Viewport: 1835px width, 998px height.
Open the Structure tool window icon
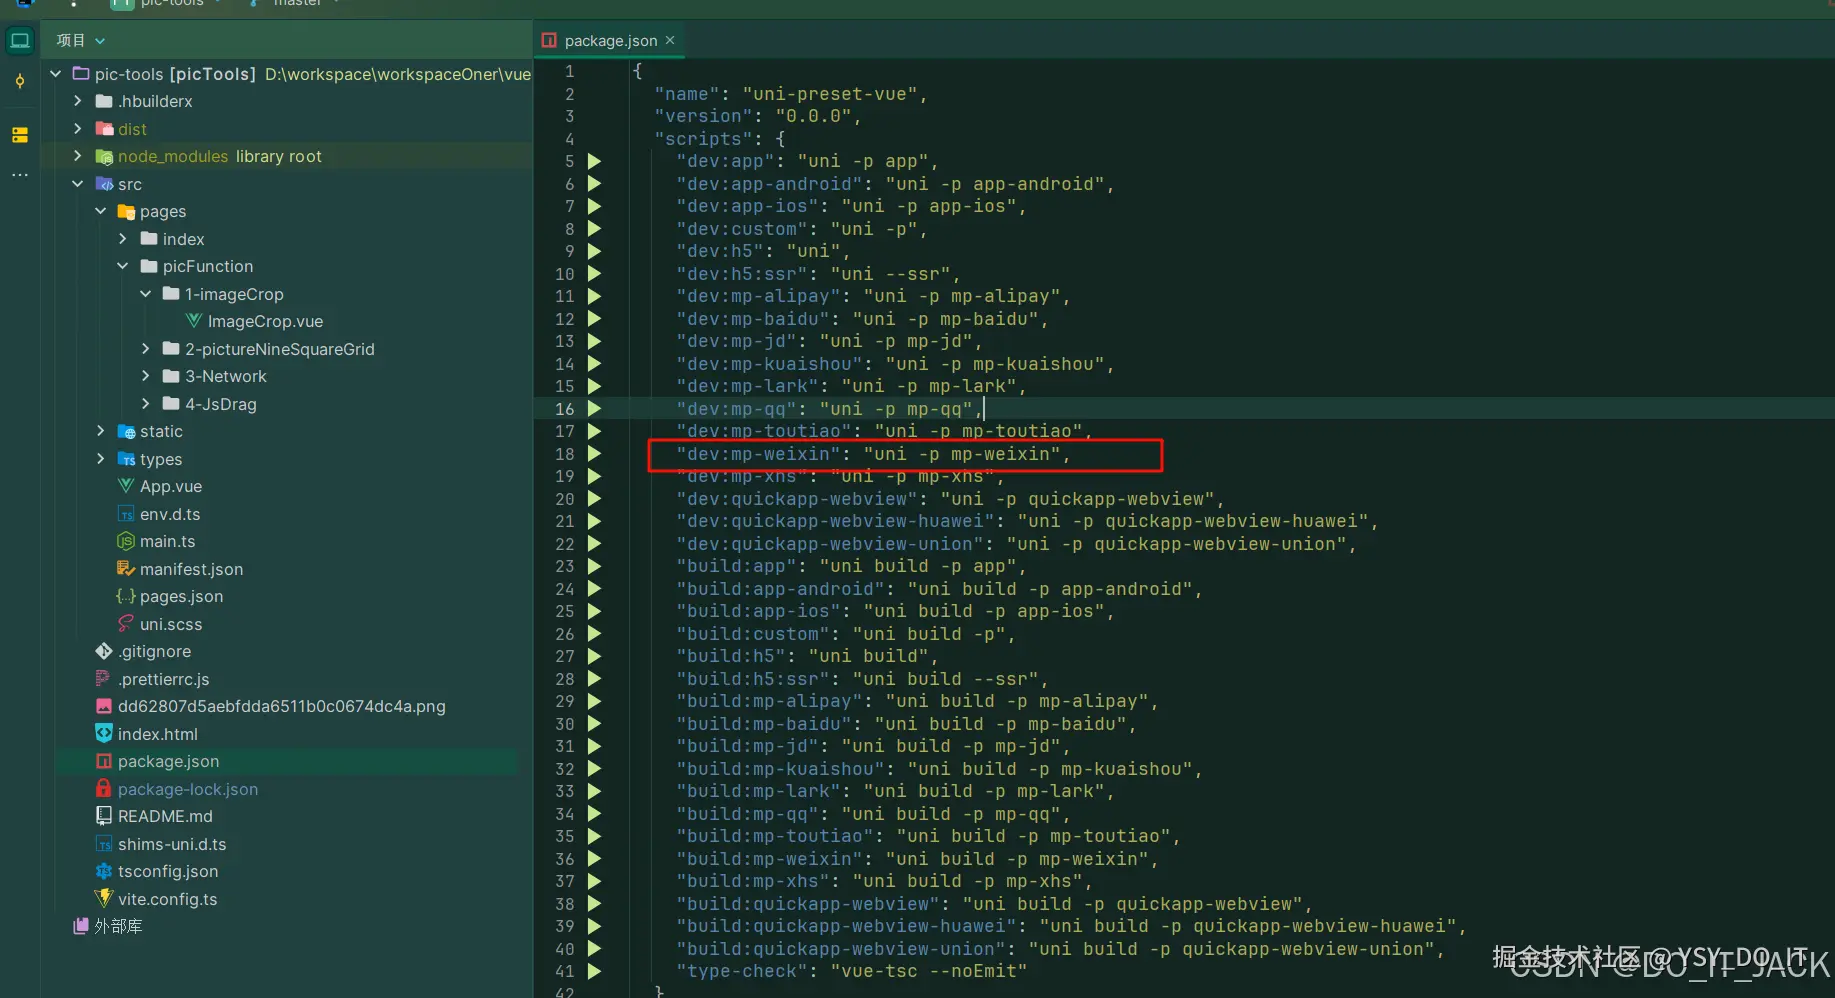pyautogui.click(x=20, y=135)
